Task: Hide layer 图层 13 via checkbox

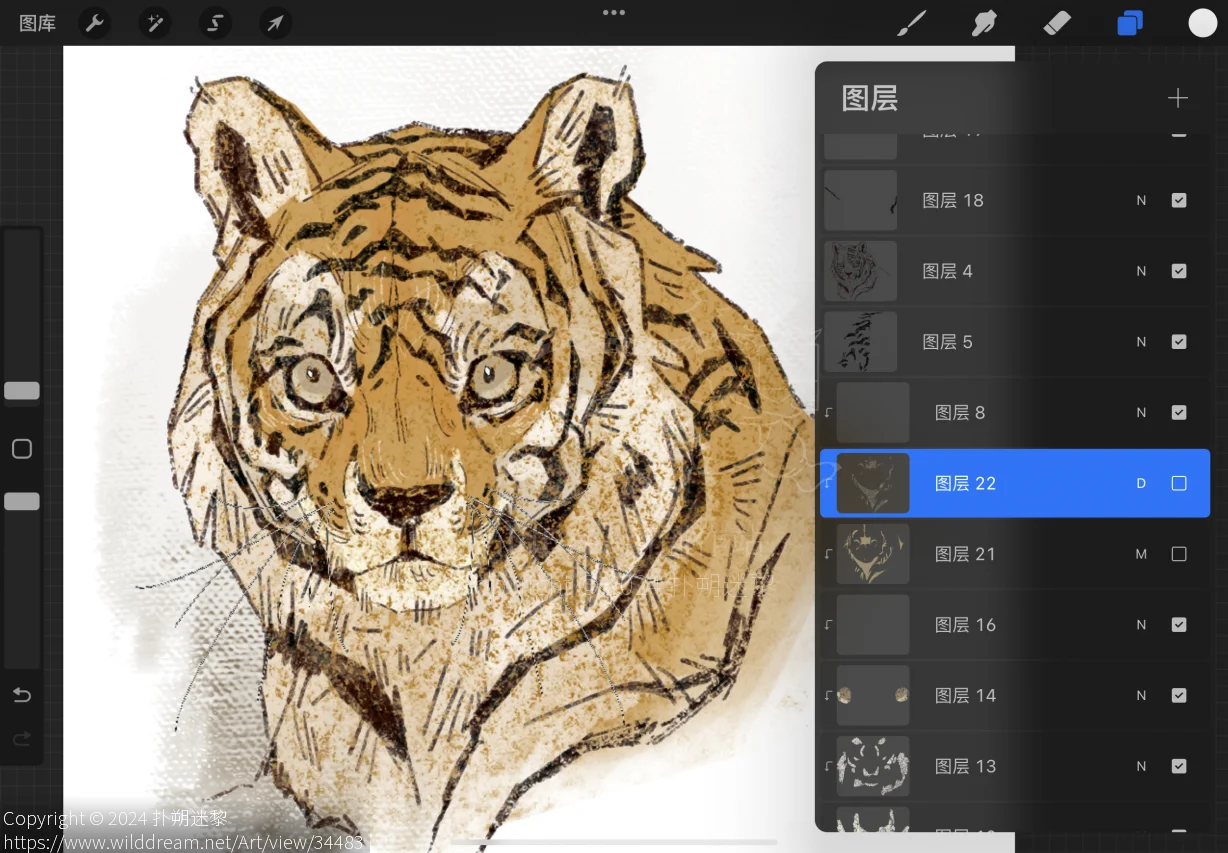Action: pos(1179,766)
